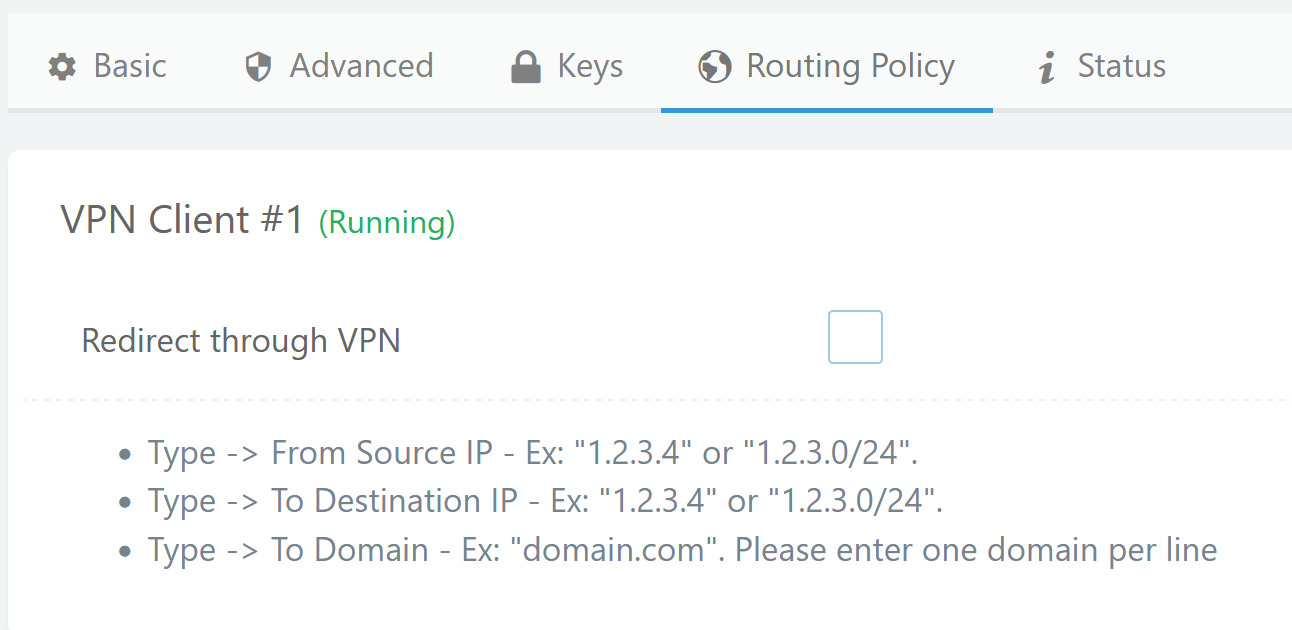Click the shield icon on Advanced tab
Image resolution: width=1292 pixels, height=630 pixels.
click(x=258, y=68)
